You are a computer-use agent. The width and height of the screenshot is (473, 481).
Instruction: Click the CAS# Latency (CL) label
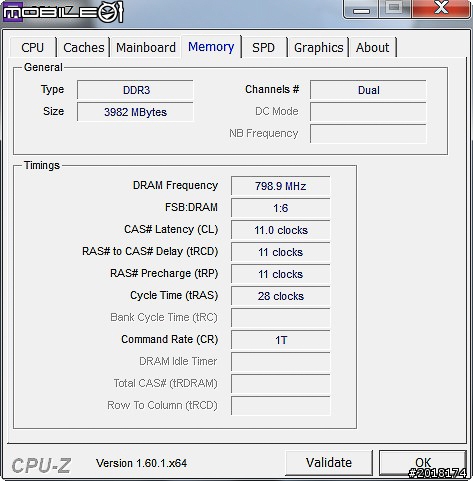pyautogui.click(x=171, y=229)
